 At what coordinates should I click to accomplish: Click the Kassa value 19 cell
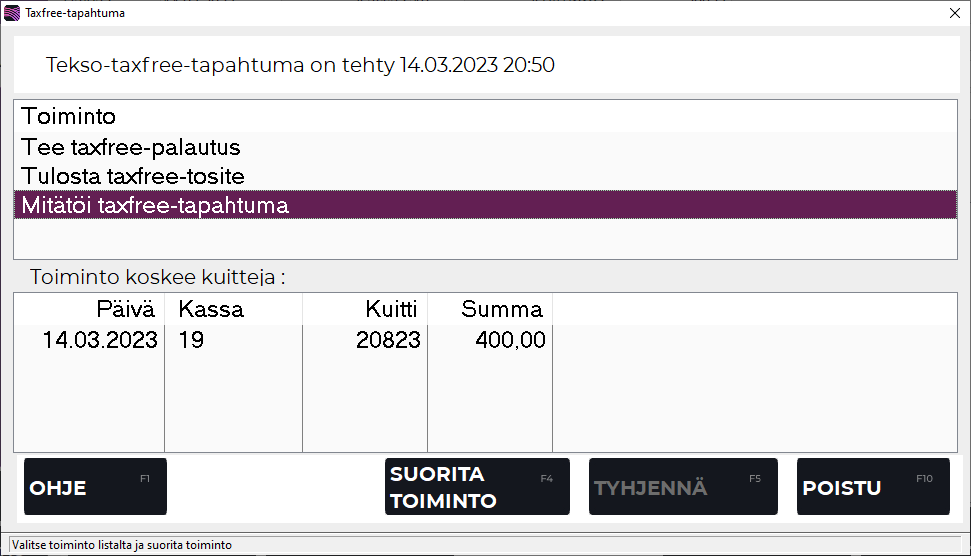click(192, 340)
